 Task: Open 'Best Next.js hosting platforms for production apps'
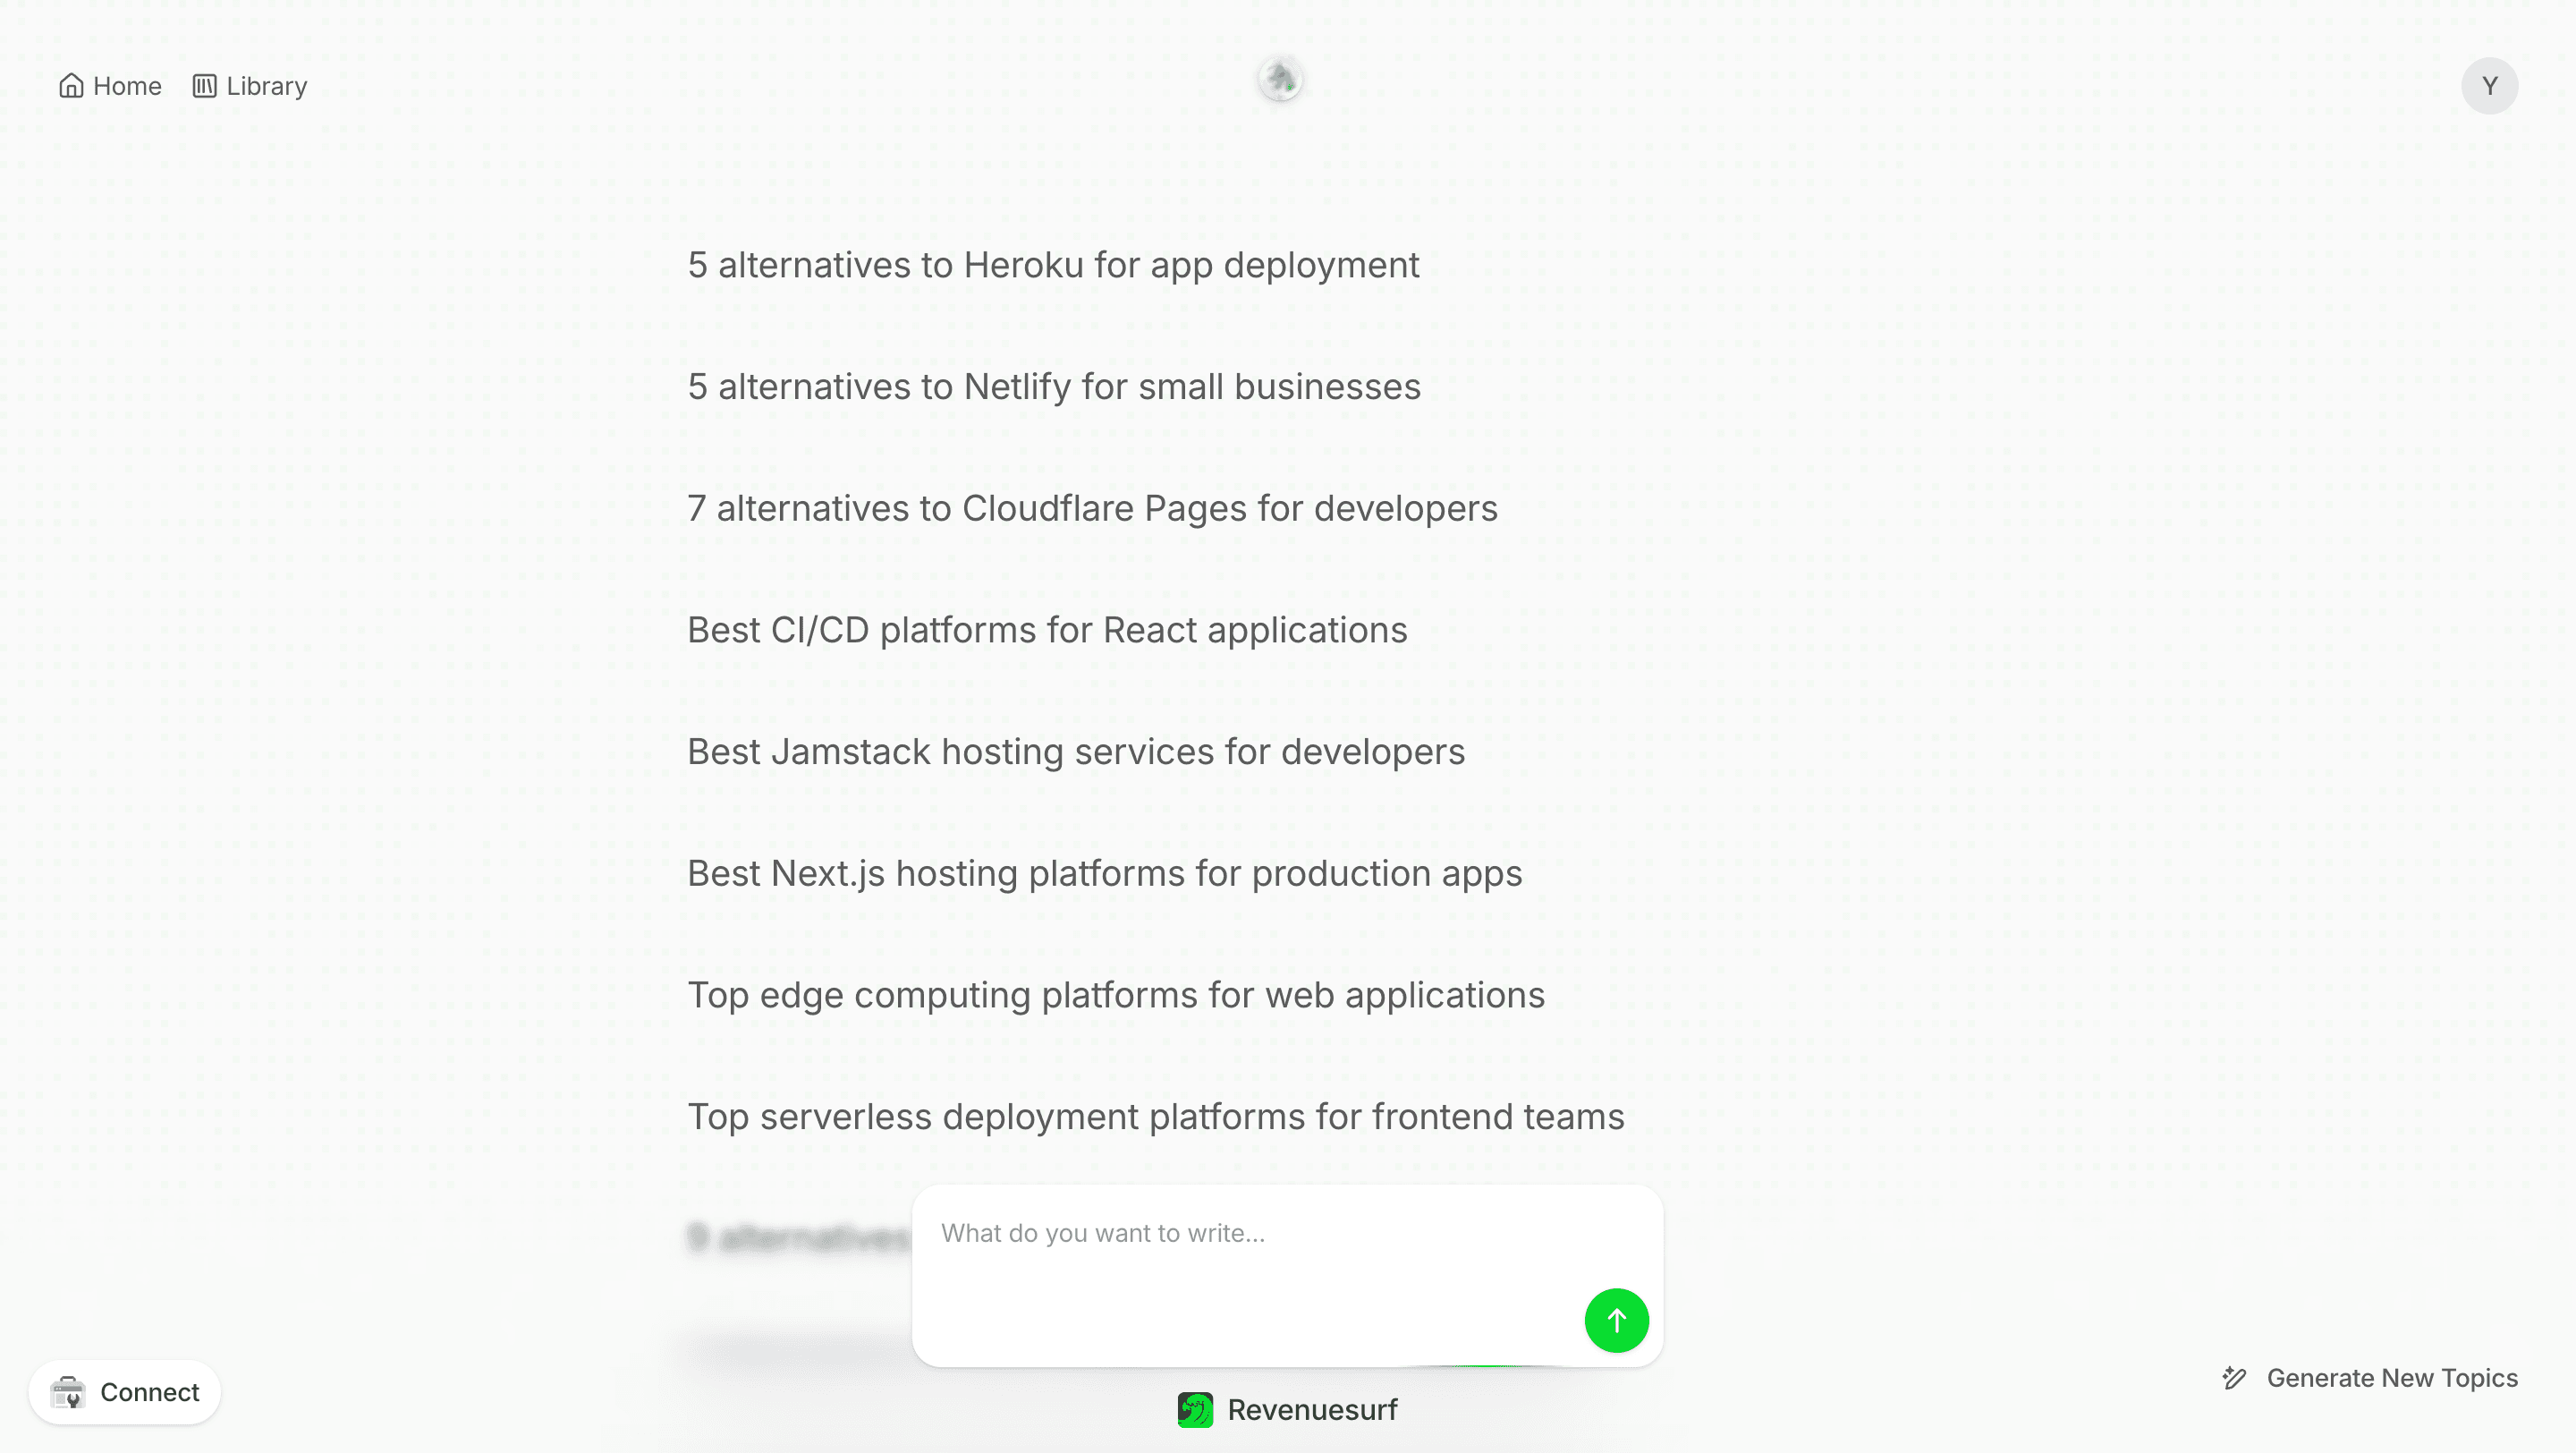point(1104,873)
